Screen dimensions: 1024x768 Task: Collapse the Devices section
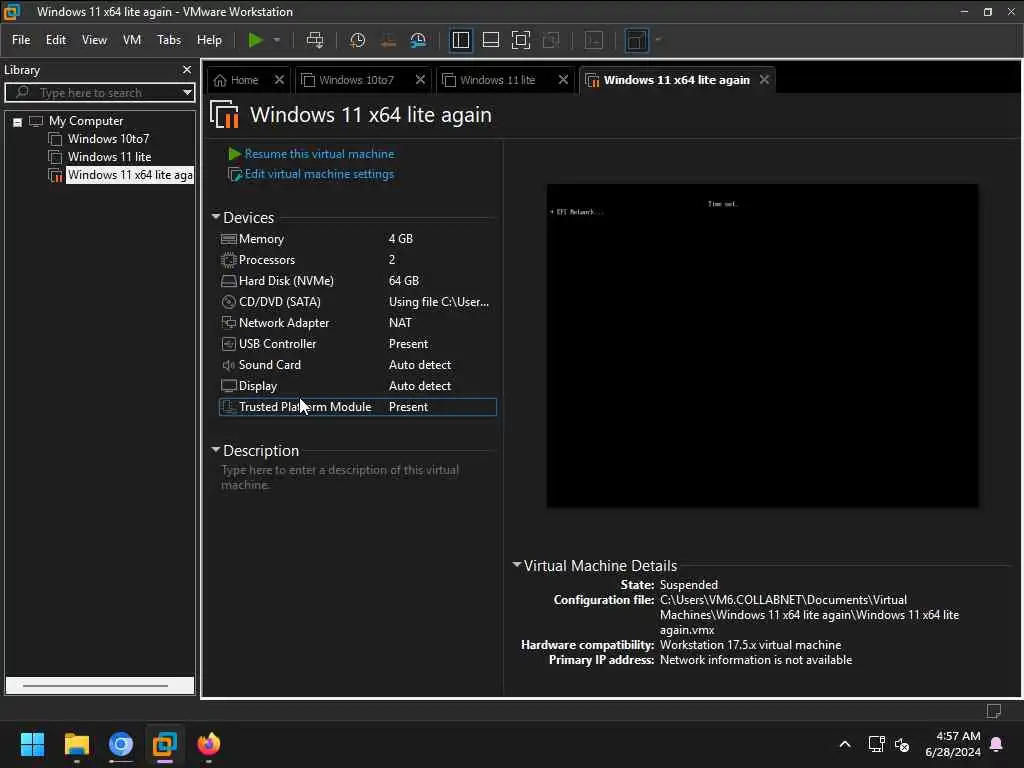[x=216, y=217]
